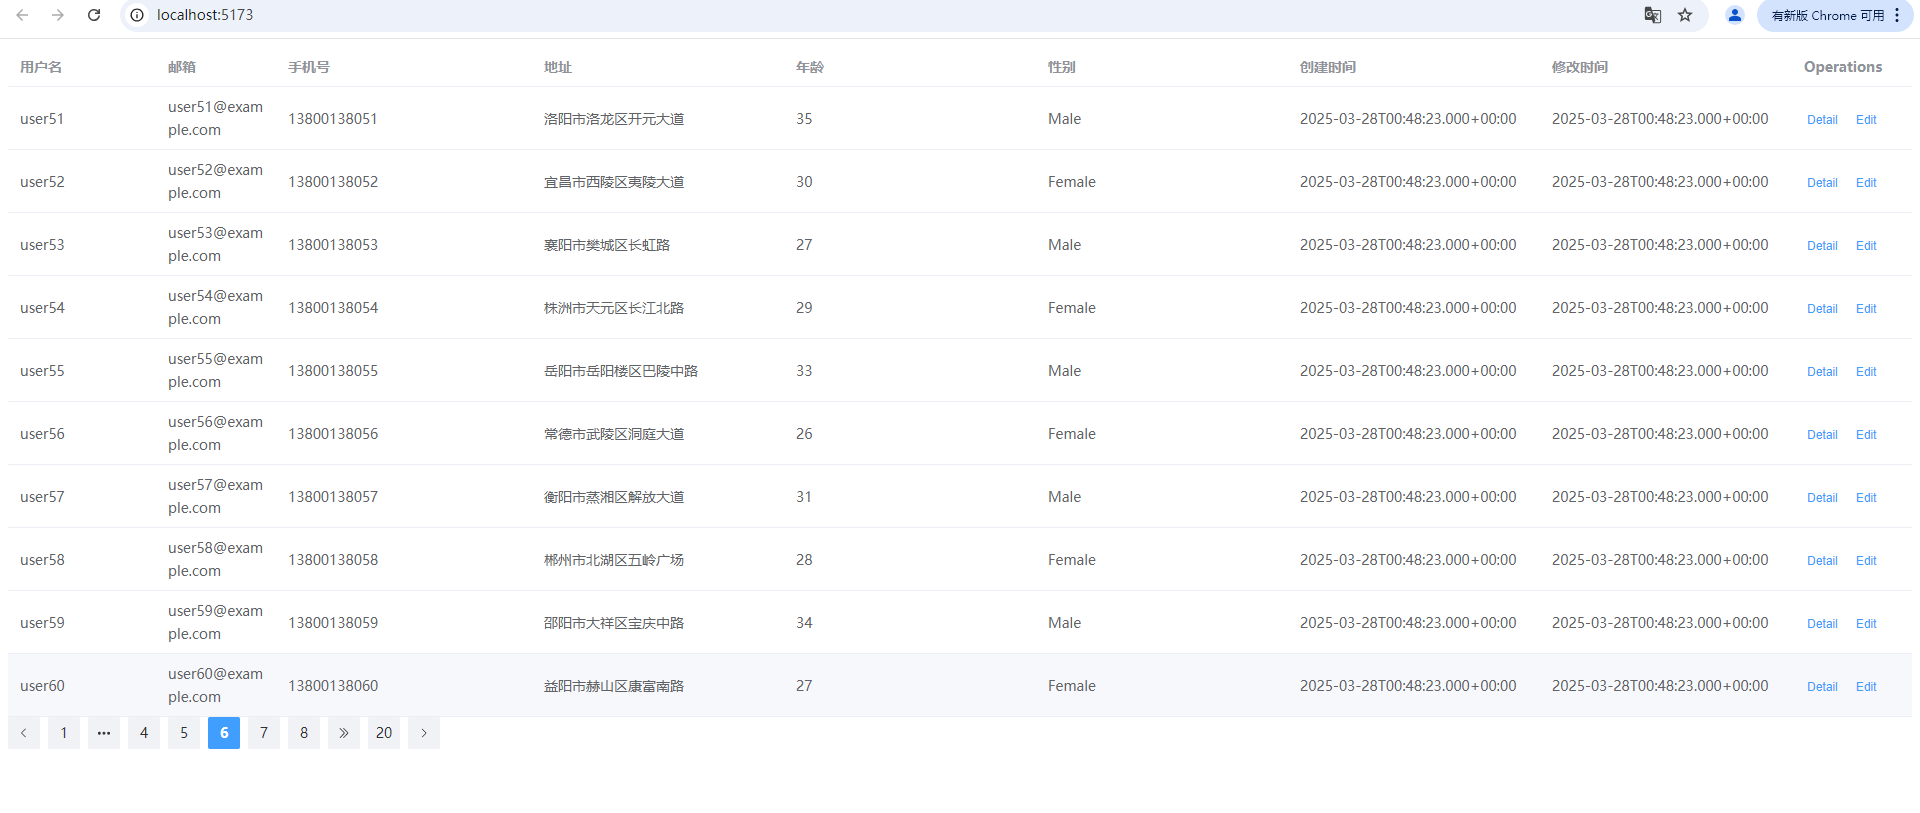Open Detail for user56
Viewport: 1920px width, 813px height.
coord(1822,435)
